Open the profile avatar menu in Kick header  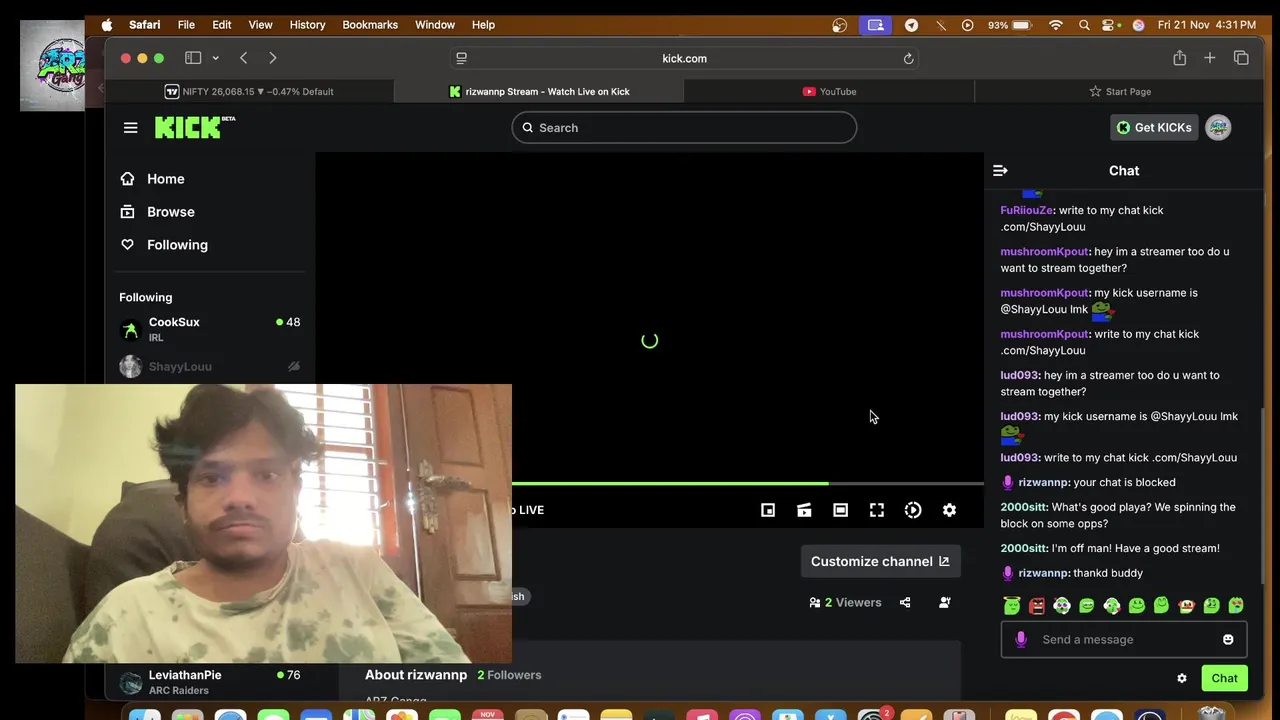[x=1218, y=127]
